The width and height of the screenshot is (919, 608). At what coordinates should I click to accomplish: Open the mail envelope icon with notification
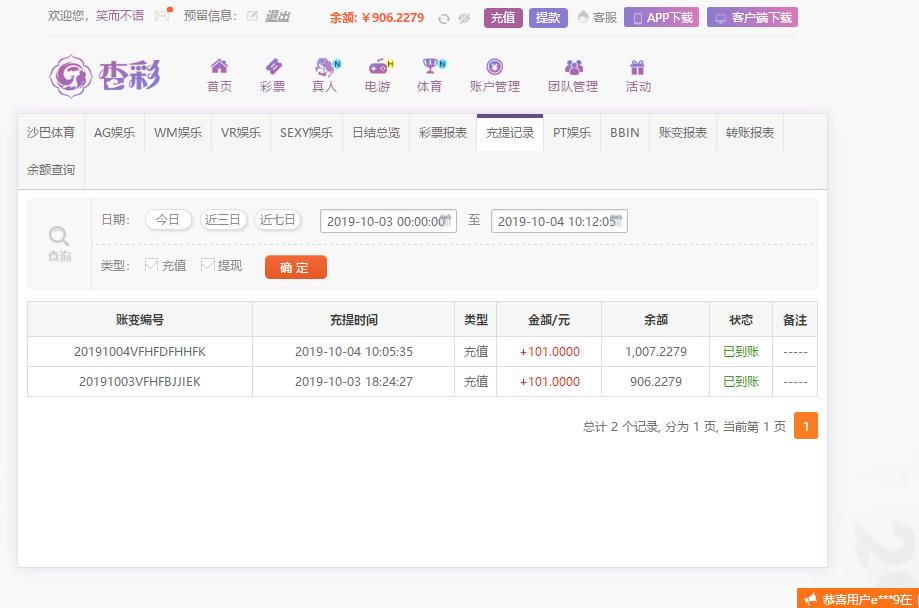pyautogui.click(x=163, y=15)
